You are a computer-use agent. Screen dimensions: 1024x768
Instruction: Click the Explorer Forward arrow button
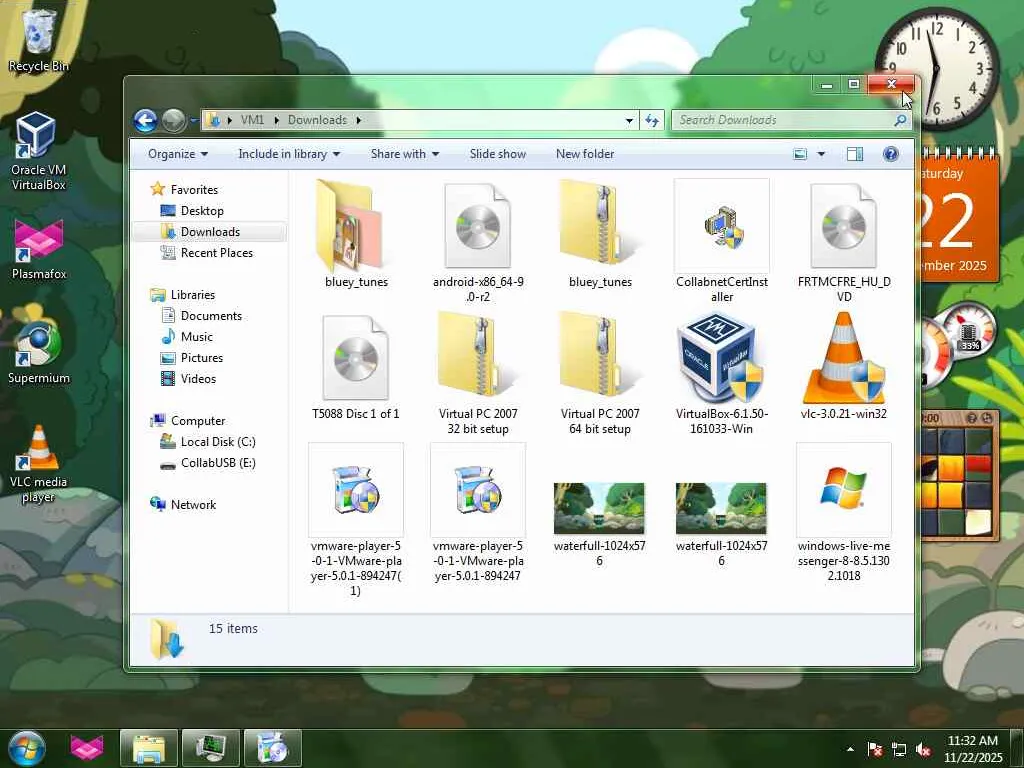(173, 120)
